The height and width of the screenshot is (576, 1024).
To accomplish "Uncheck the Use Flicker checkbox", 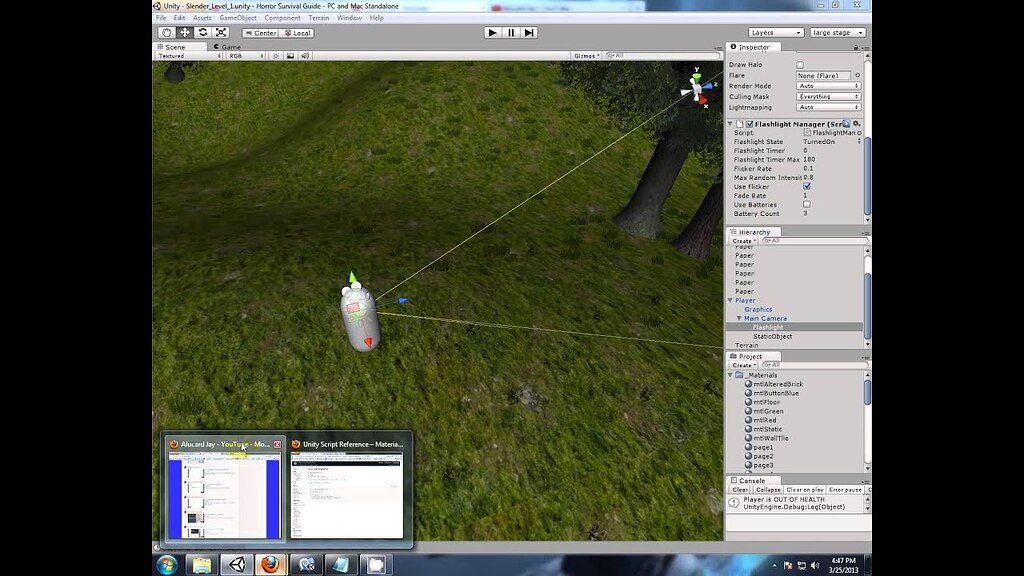I will tap(807, 186).
